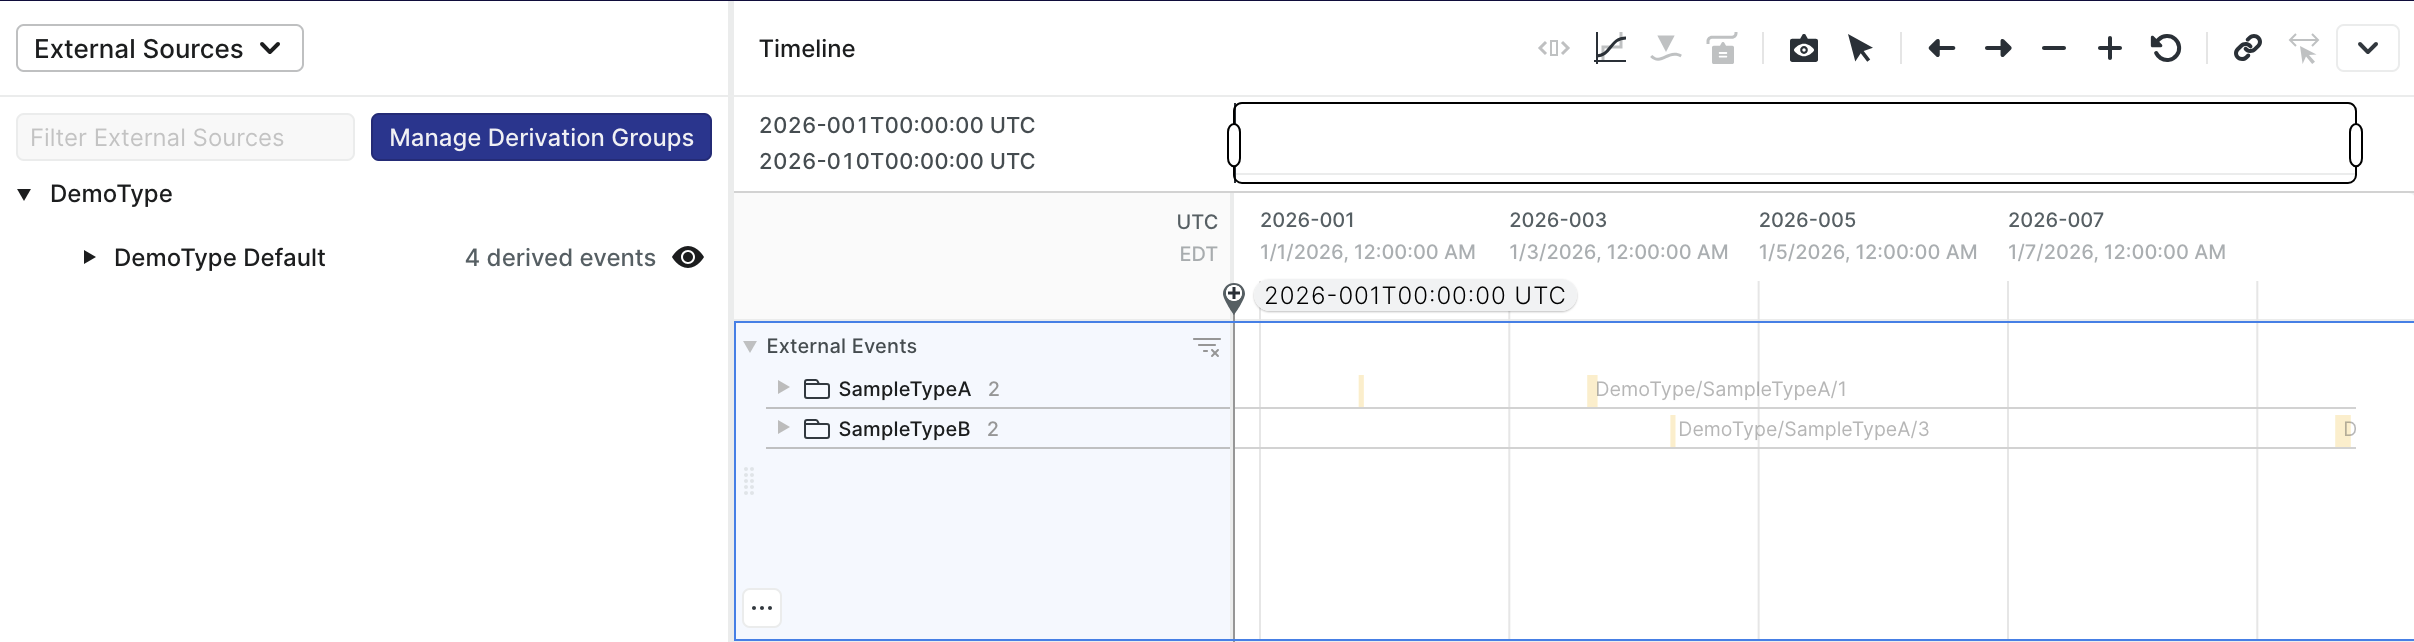The image size is (2414, 642).
Task: Shift timeline right with right arrow
Action: (1998, 49)
